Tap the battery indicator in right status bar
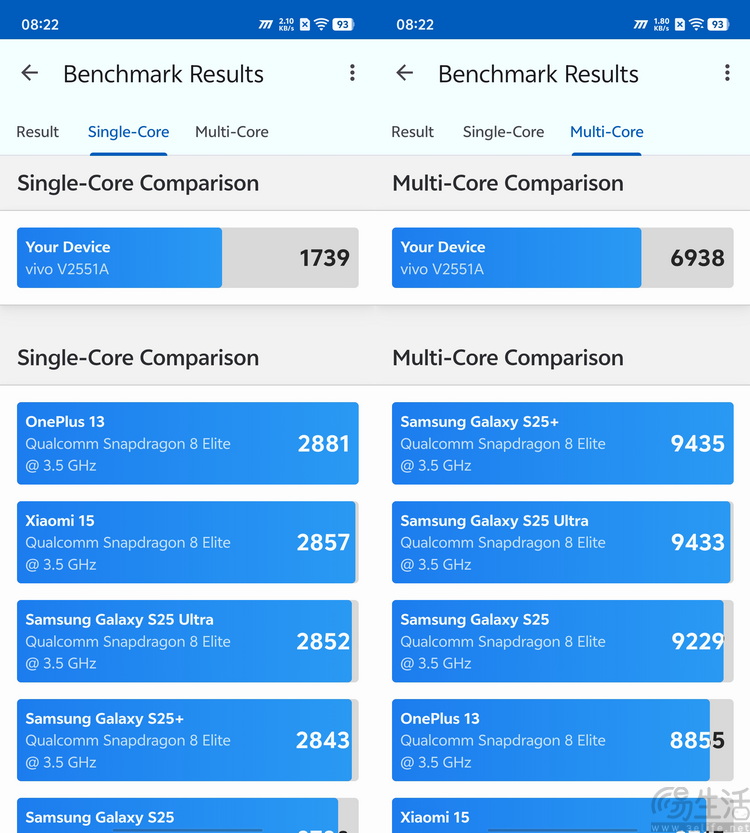The width and height of the screenshot is (750, 833). (718, 24)
